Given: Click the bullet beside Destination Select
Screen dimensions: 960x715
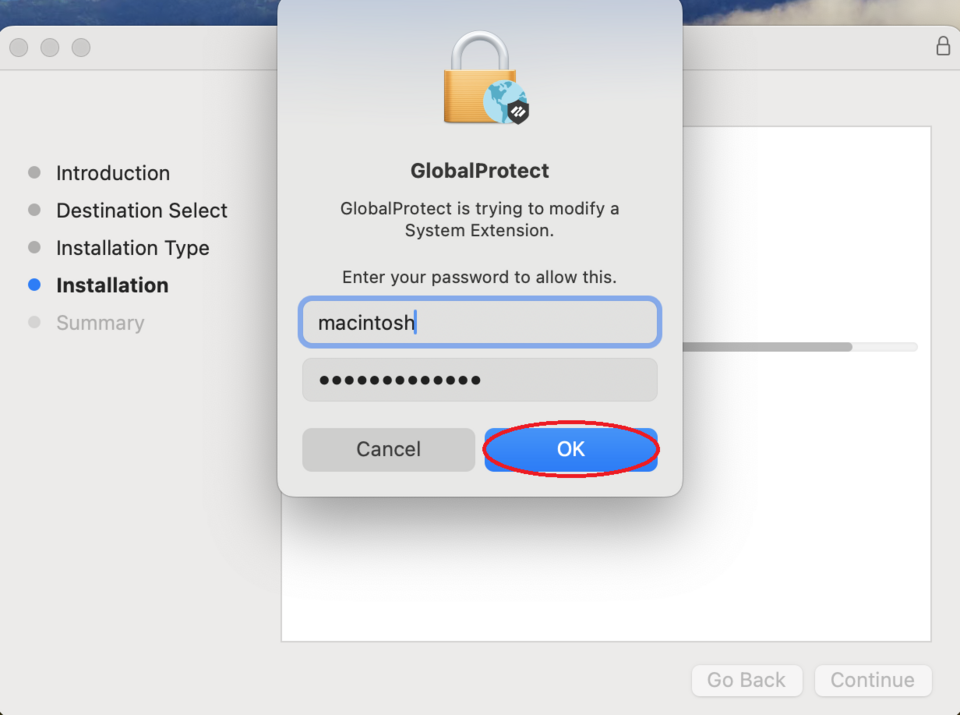Looking at the screenshot, I should point(35,210).
